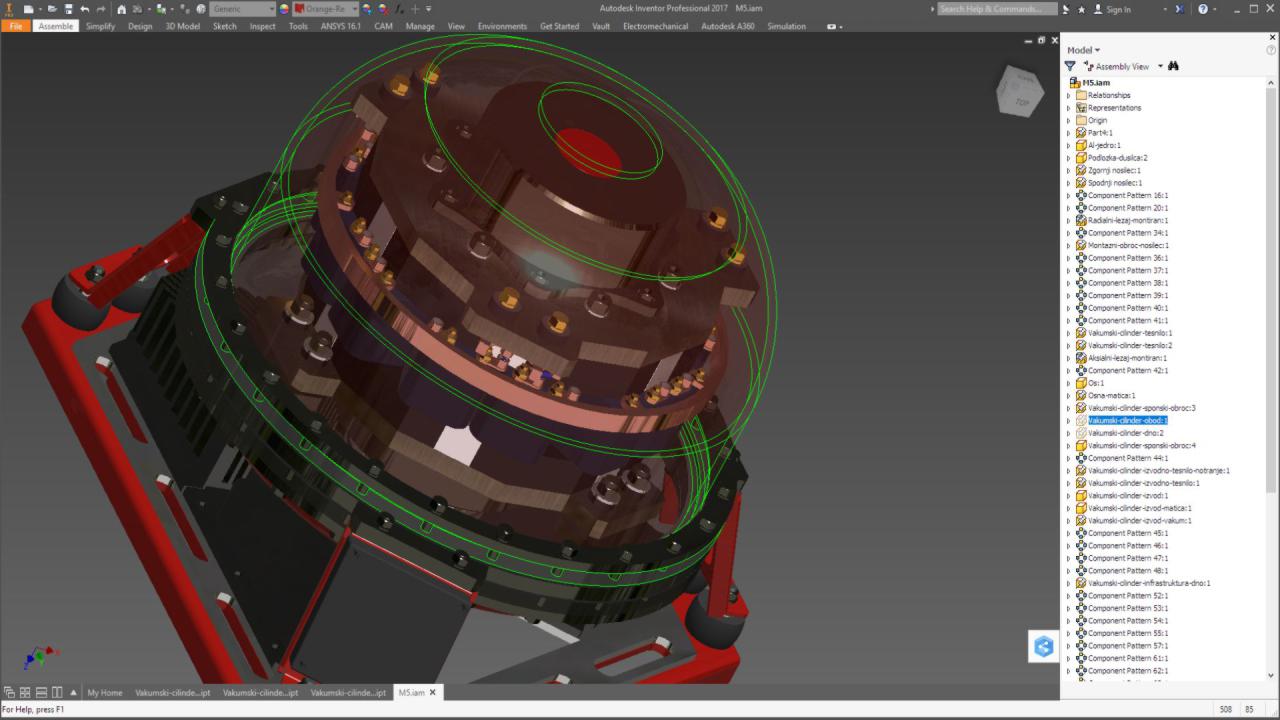Viewport: 1280px width, 720px height.
Task: Click the orange File button
Action: tap(16, 26)
